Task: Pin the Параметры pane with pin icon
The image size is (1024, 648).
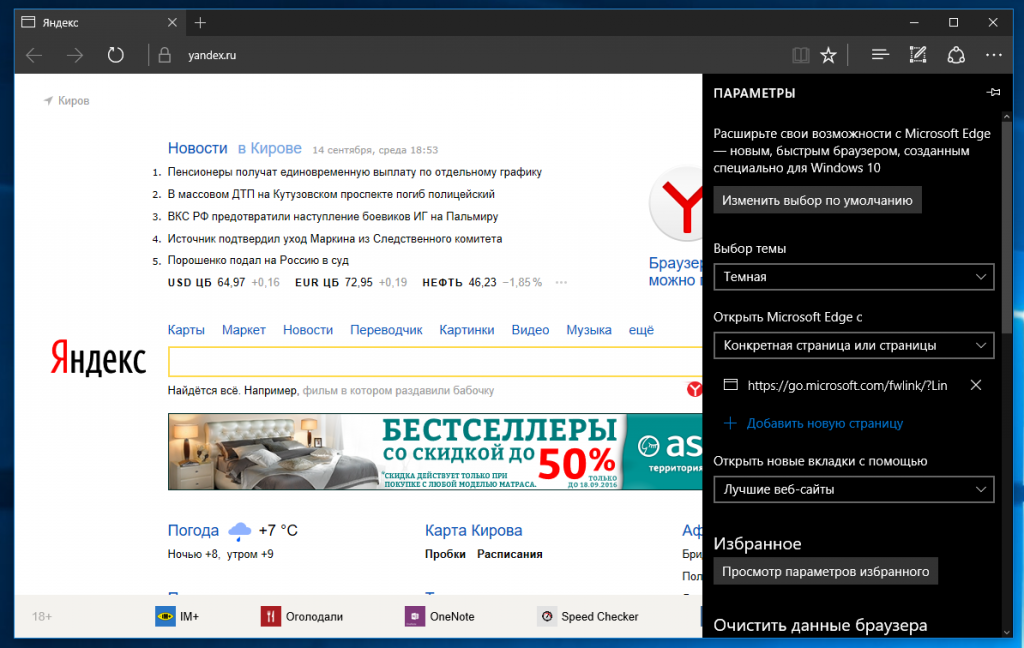Action: [x=993, y=93]
